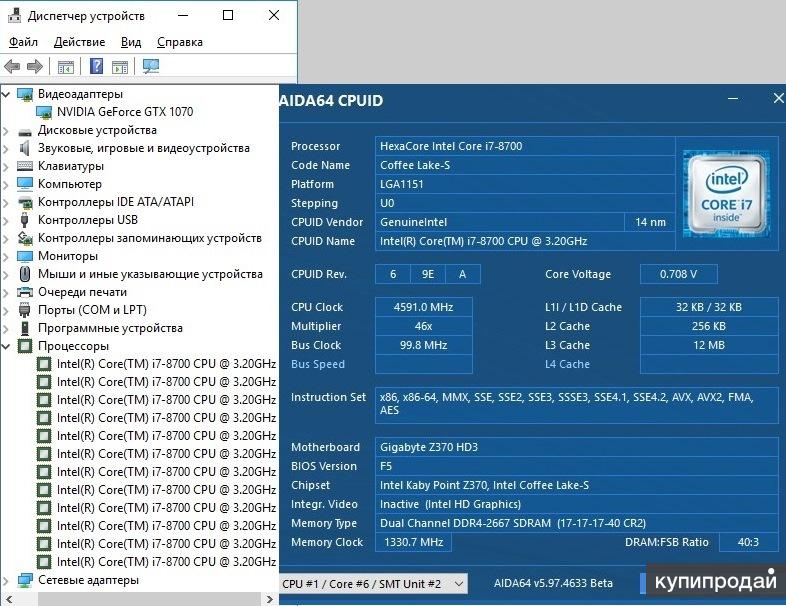The image size is (786, 606).
Task: Click the Device Manager title bar app icon
Action: coord(15,16)
